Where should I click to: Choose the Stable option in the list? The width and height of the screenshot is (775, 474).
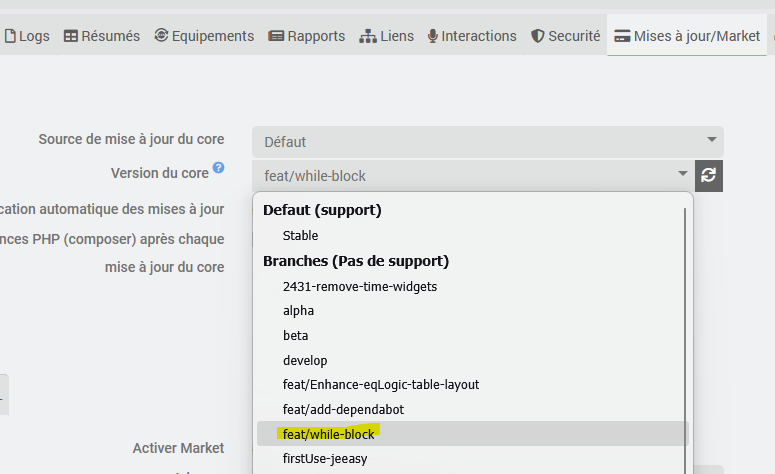300,236
